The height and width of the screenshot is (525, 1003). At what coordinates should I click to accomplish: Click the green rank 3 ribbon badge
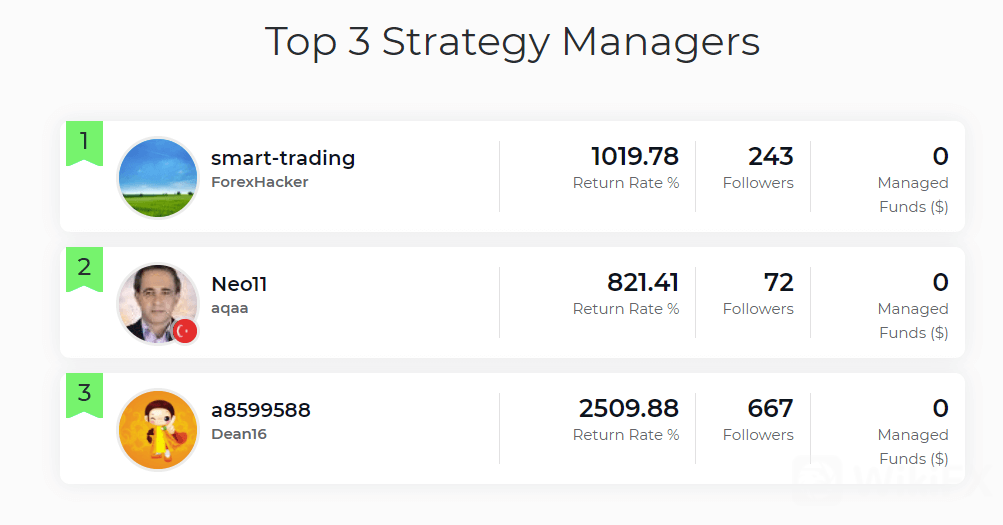84,394
